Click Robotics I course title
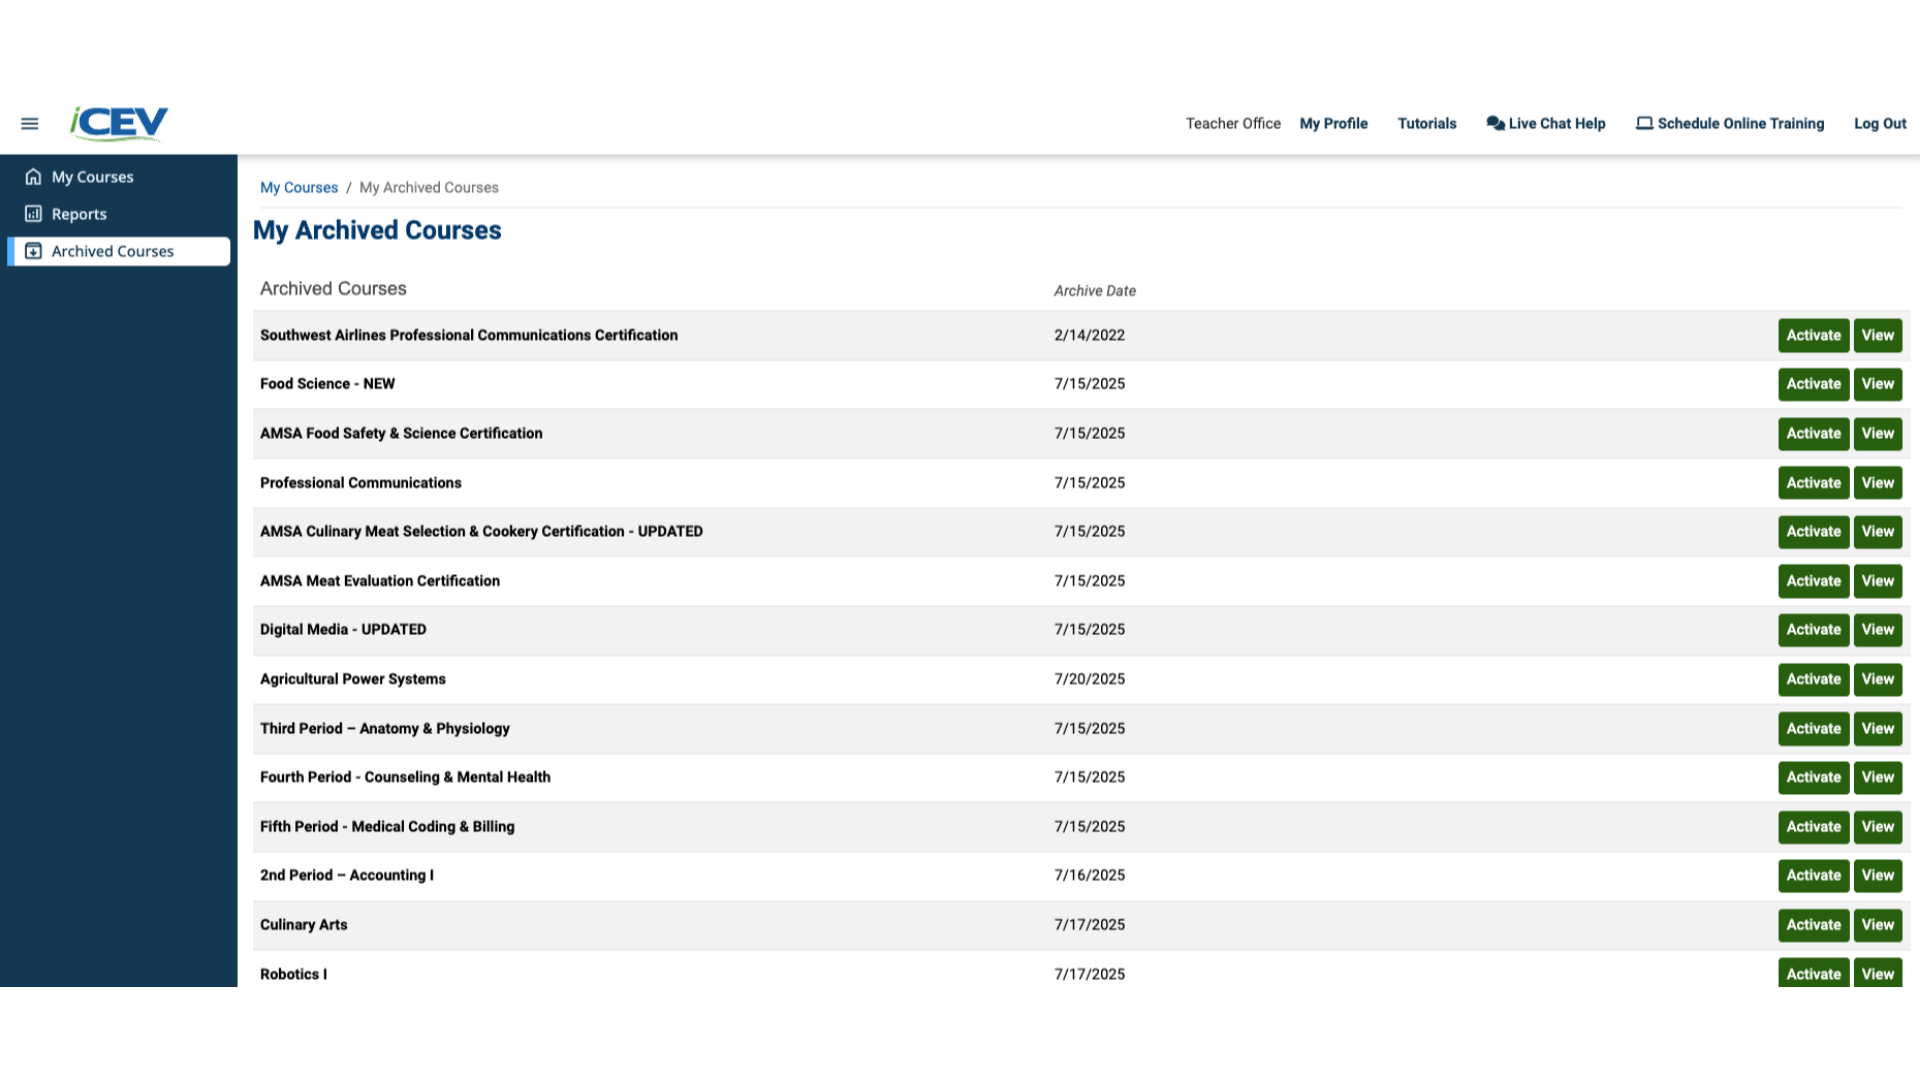 point(293,974)
